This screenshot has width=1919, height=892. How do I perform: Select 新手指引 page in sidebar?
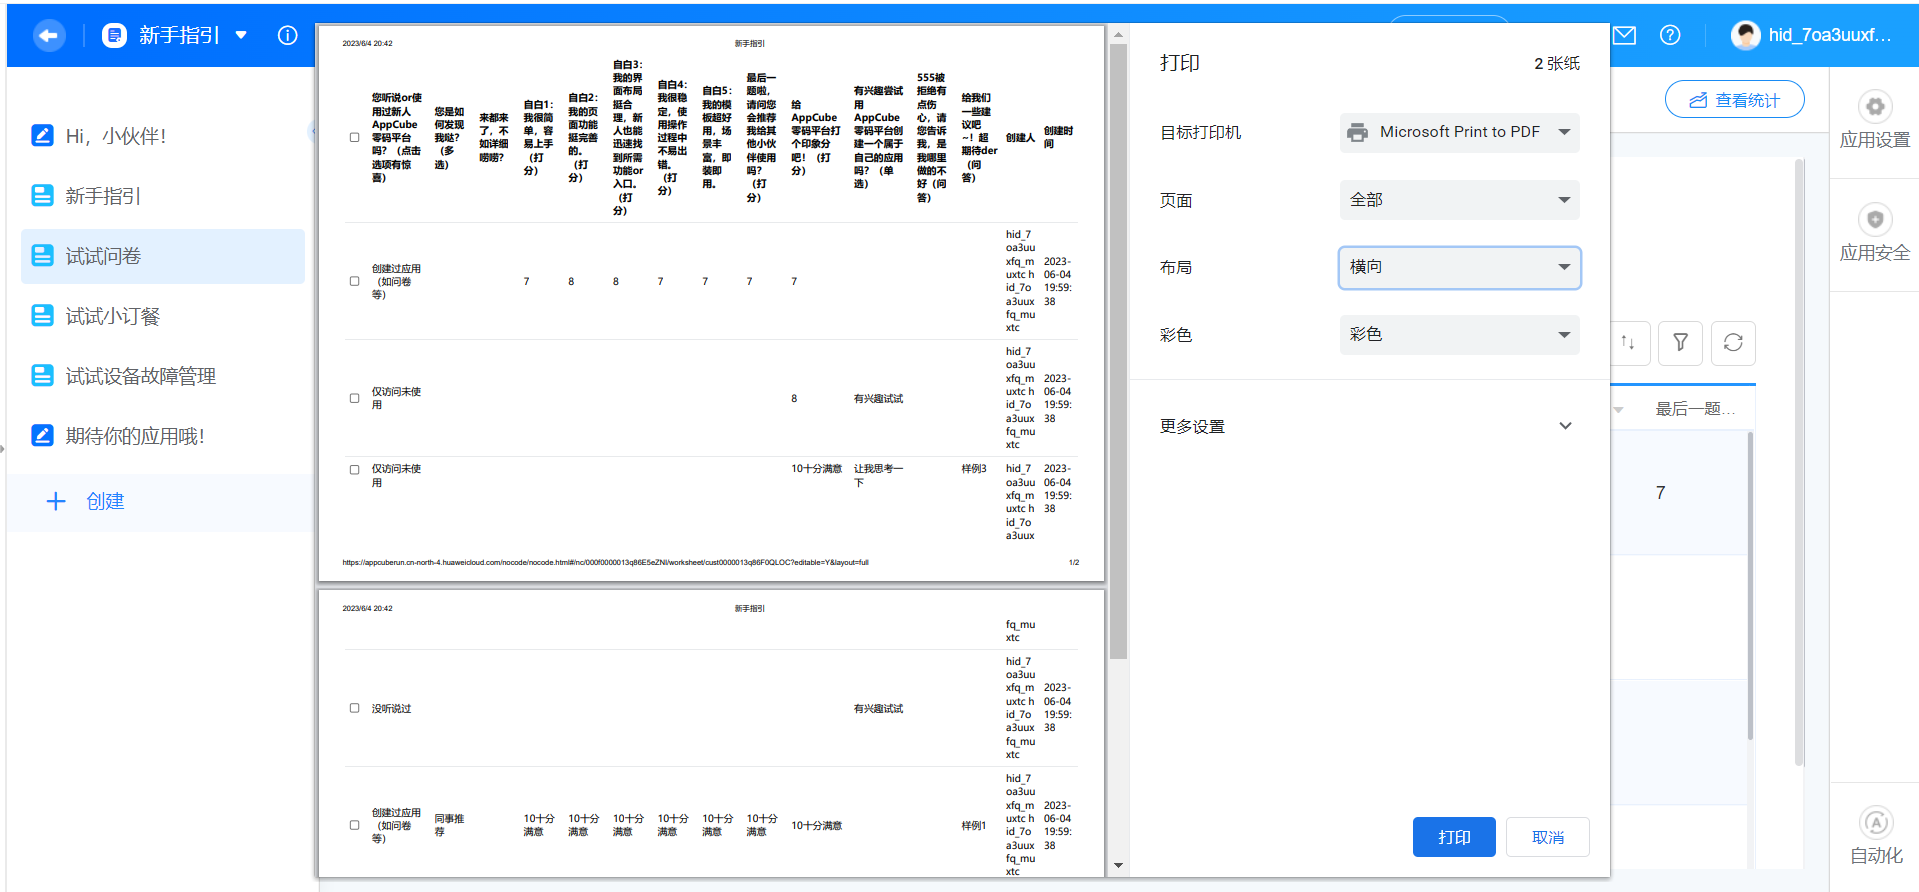(x=163, y=196)
